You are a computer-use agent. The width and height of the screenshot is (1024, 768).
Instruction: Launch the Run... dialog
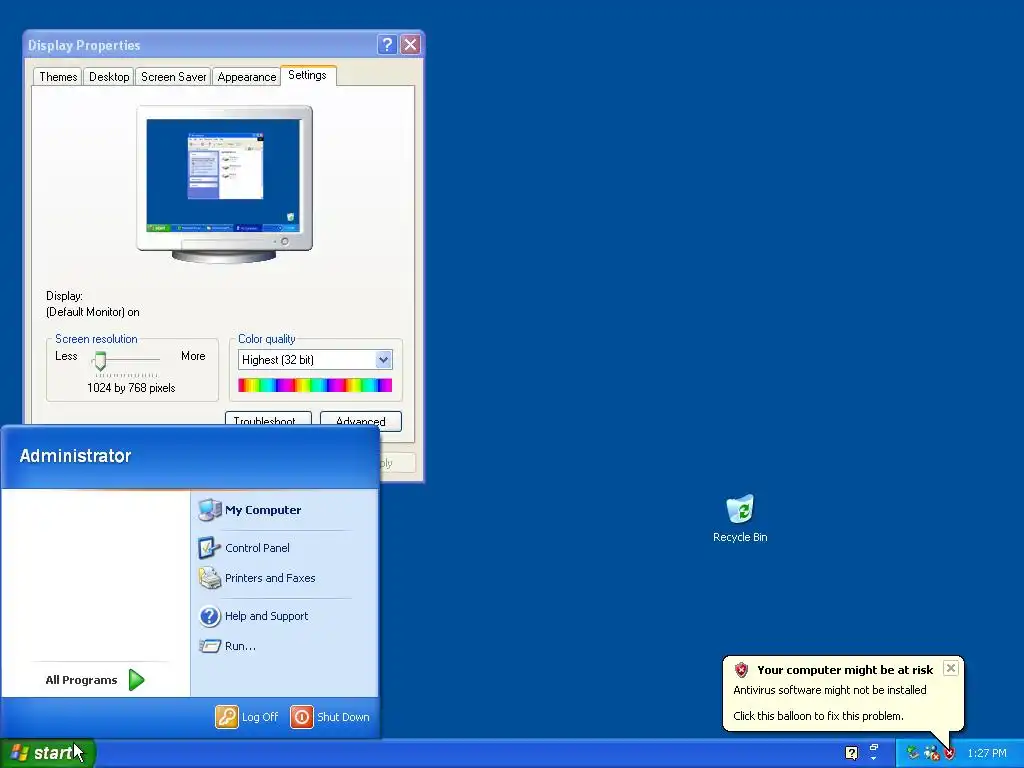(240, 646)
